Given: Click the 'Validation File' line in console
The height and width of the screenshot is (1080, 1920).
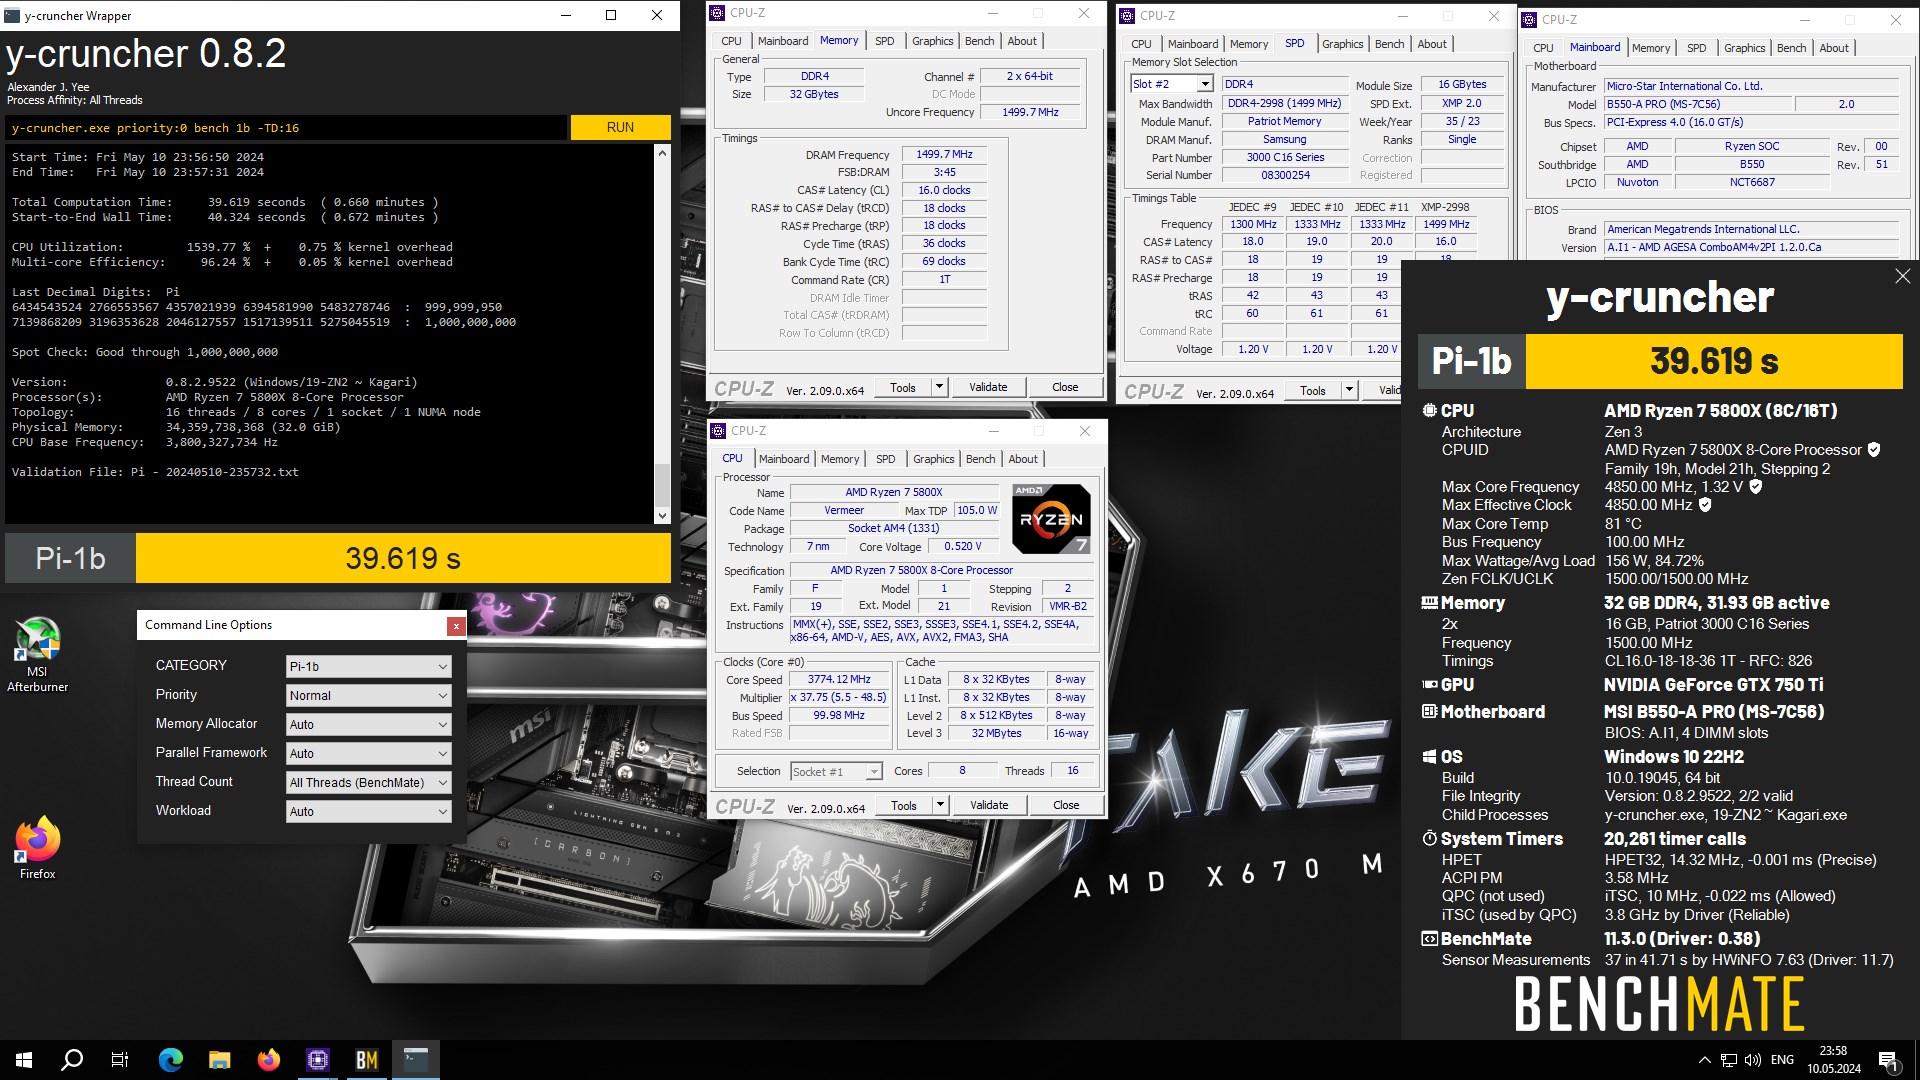Looking at the screenshot, I should pyautogui.click(x=155, y=472).
